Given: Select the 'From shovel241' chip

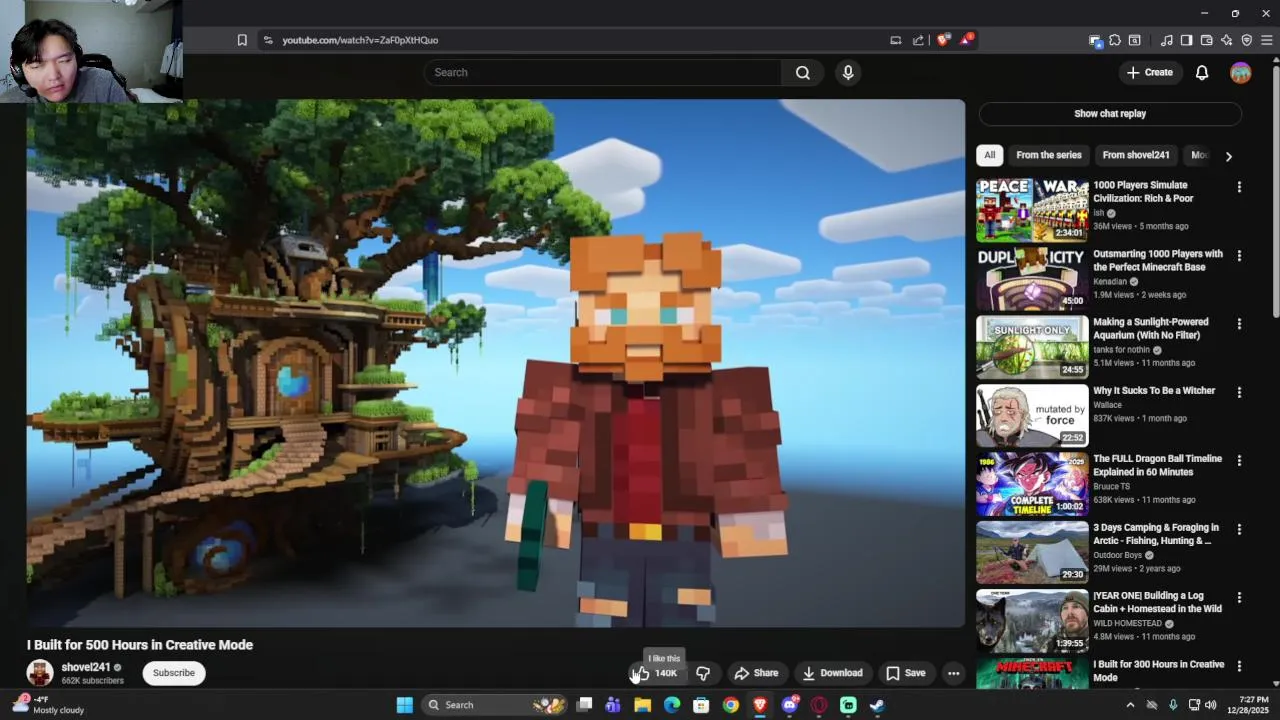Looking at the screenshot, I should (1136, 155).
